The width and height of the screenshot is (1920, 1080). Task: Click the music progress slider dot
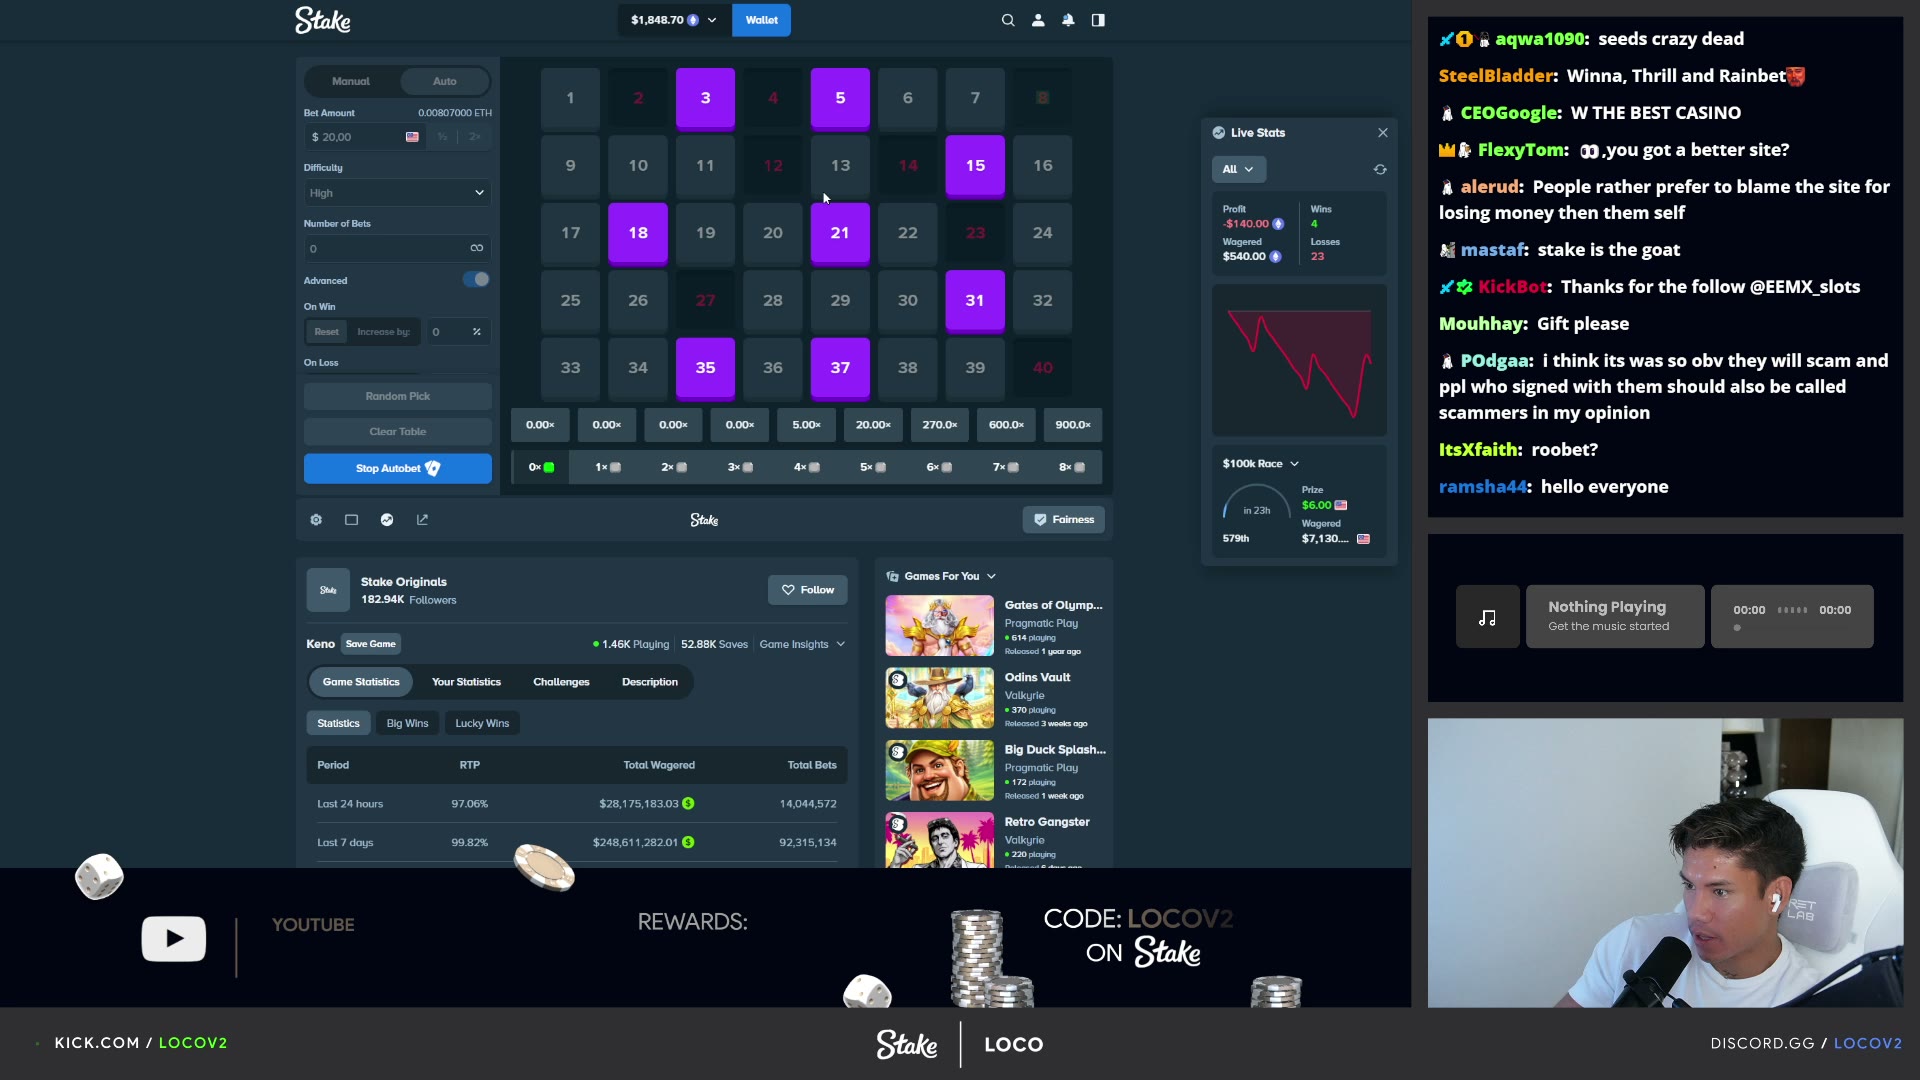pyautogui.click(x=1737, y=628)
